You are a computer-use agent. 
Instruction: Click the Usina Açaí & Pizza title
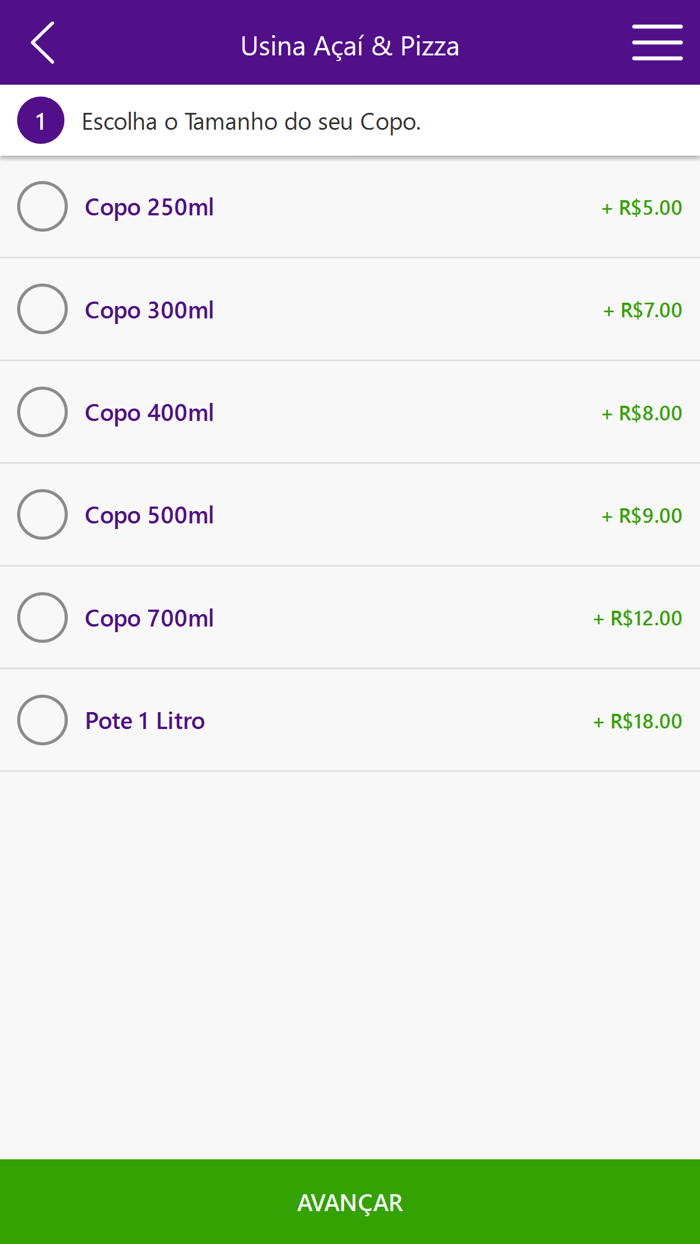(350, 45)
